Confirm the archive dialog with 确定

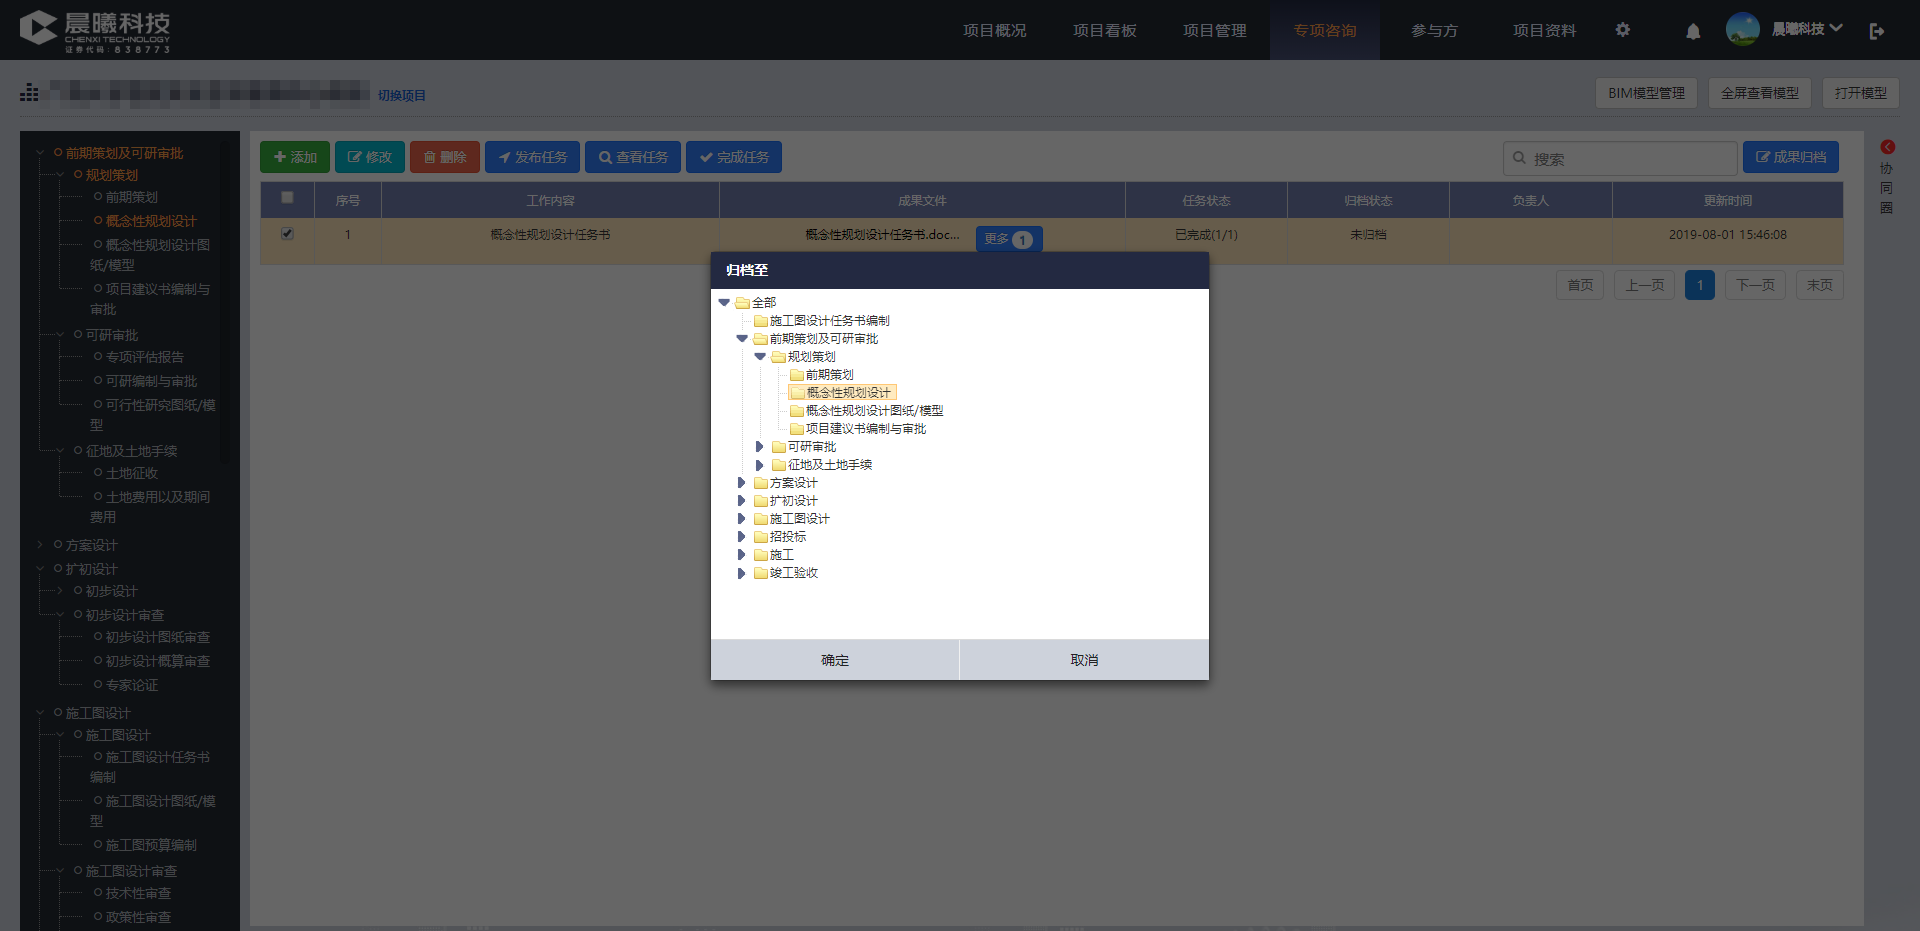click(x=835, y=660)
